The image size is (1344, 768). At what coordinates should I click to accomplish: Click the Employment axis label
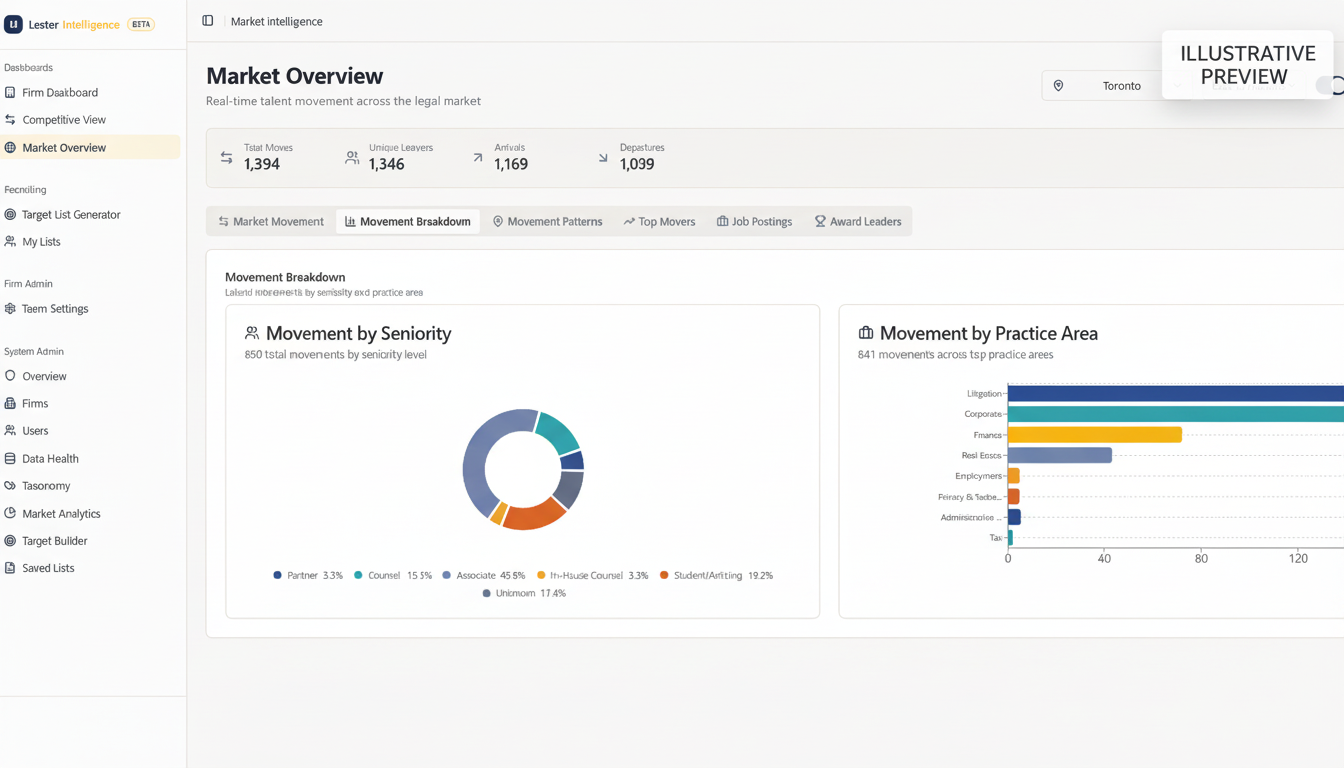978,476
